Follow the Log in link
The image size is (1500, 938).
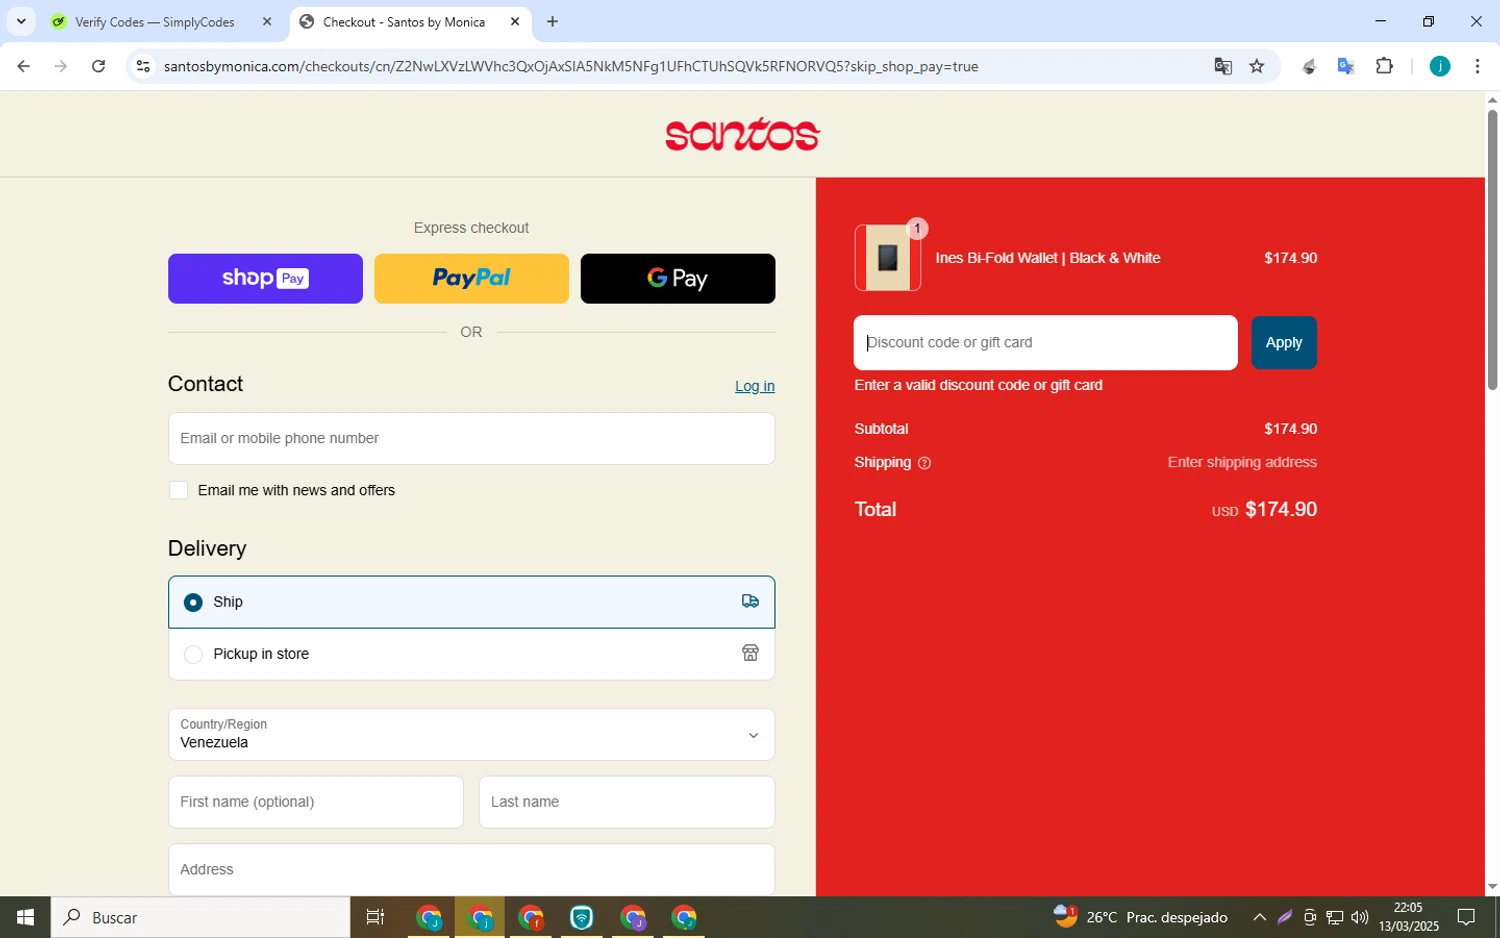click(754, 386)
